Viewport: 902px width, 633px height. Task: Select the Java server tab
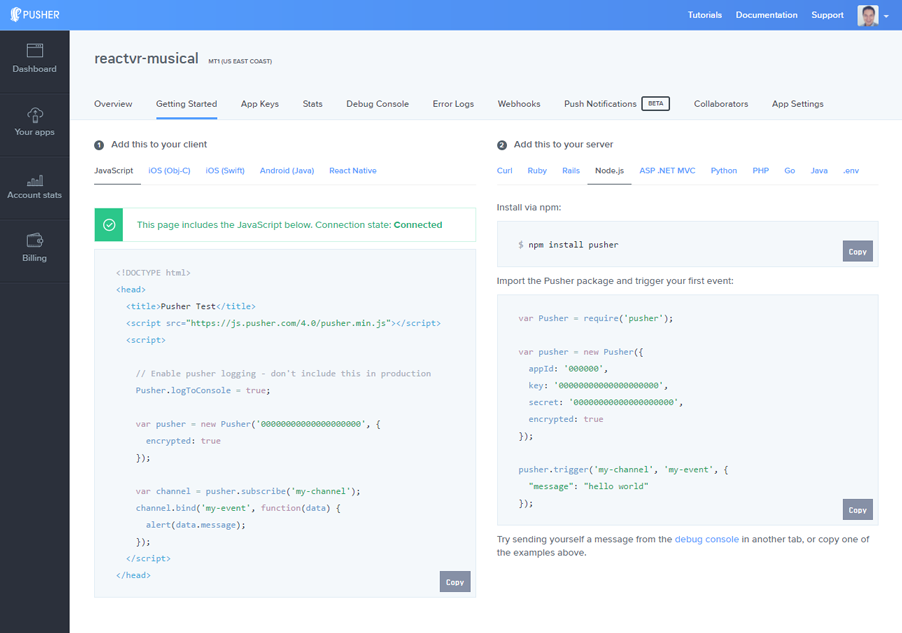coord(819,170)
